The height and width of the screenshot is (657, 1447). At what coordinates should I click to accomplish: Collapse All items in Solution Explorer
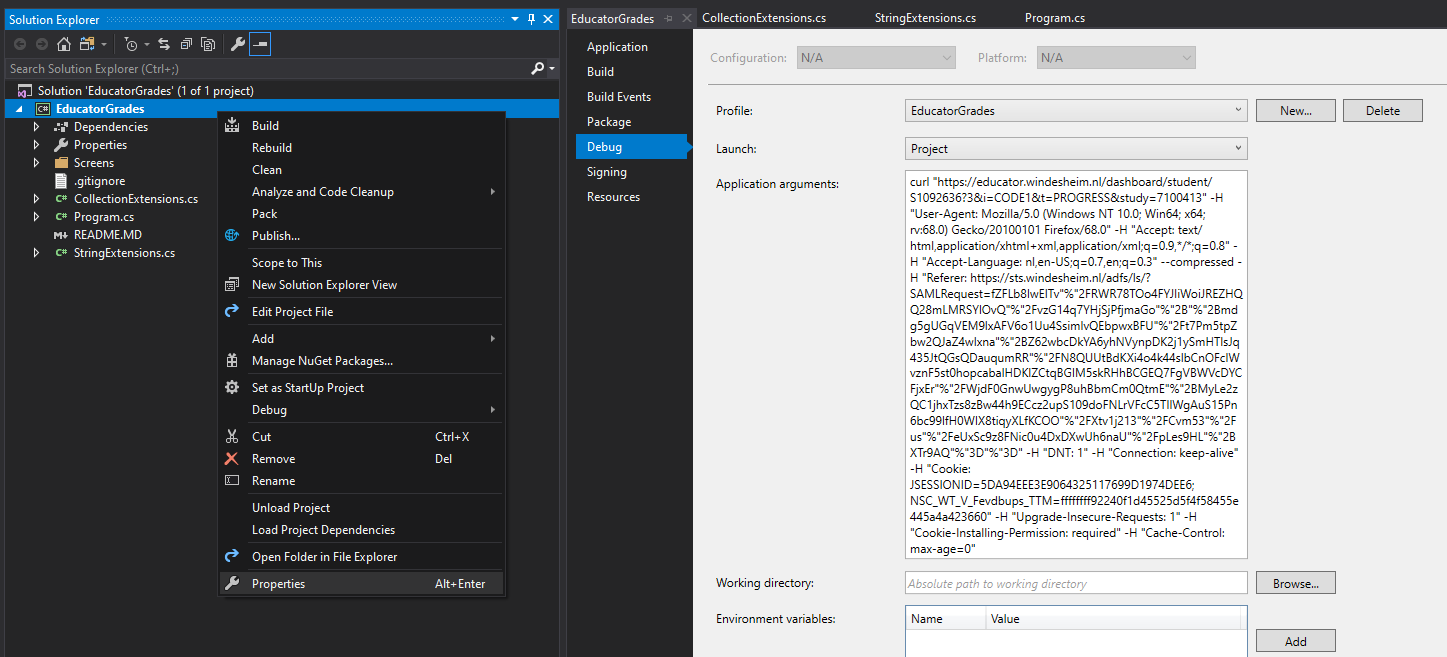[186, 44]
